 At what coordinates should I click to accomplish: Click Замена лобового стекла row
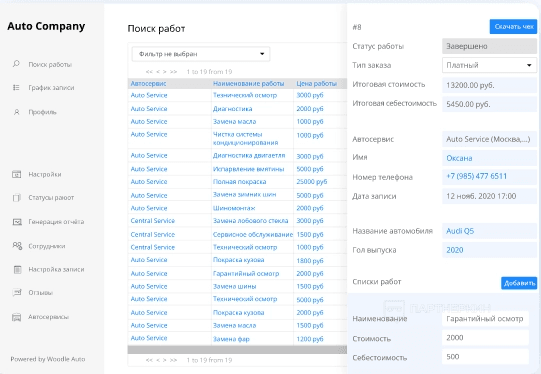click(237, 221)
